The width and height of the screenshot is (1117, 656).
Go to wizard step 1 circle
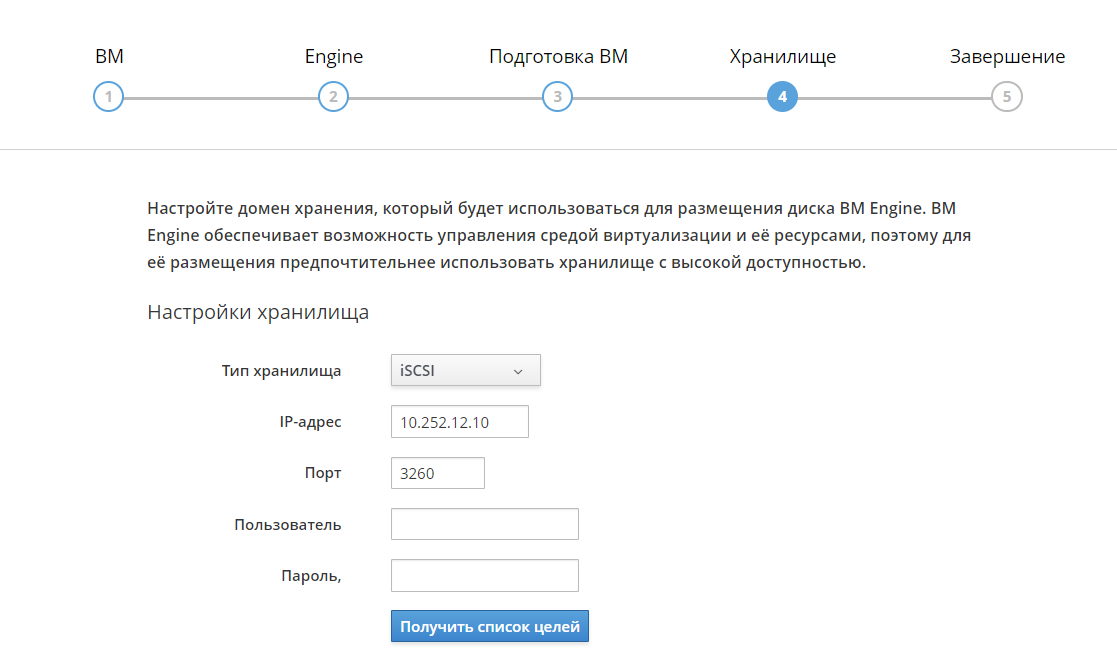[108, 97]
